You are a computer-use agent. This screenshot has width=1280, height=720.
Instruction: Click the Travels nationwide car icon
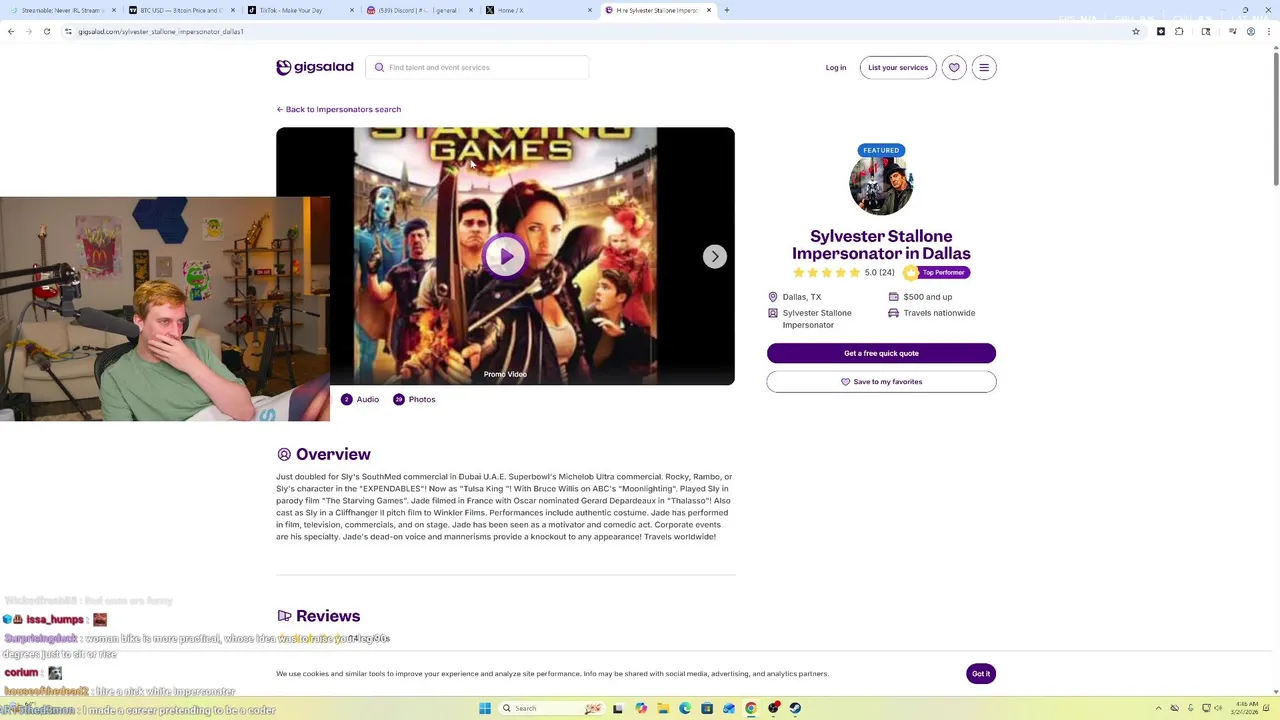coord(893,313)
